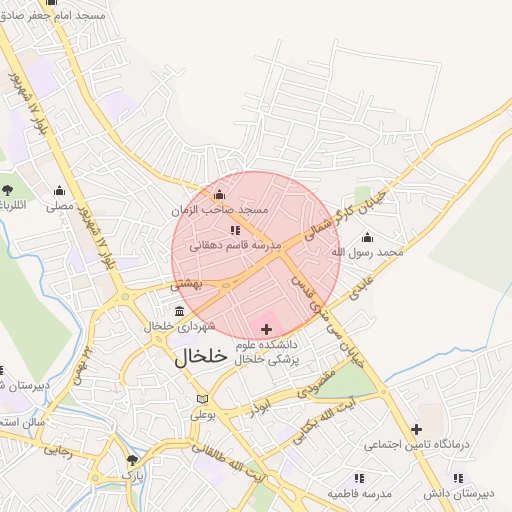The width and height of the screenshot is (512, 512).
Task: Click the mosque icon above محمد رسول الله
Action: (x=367, y=237)
